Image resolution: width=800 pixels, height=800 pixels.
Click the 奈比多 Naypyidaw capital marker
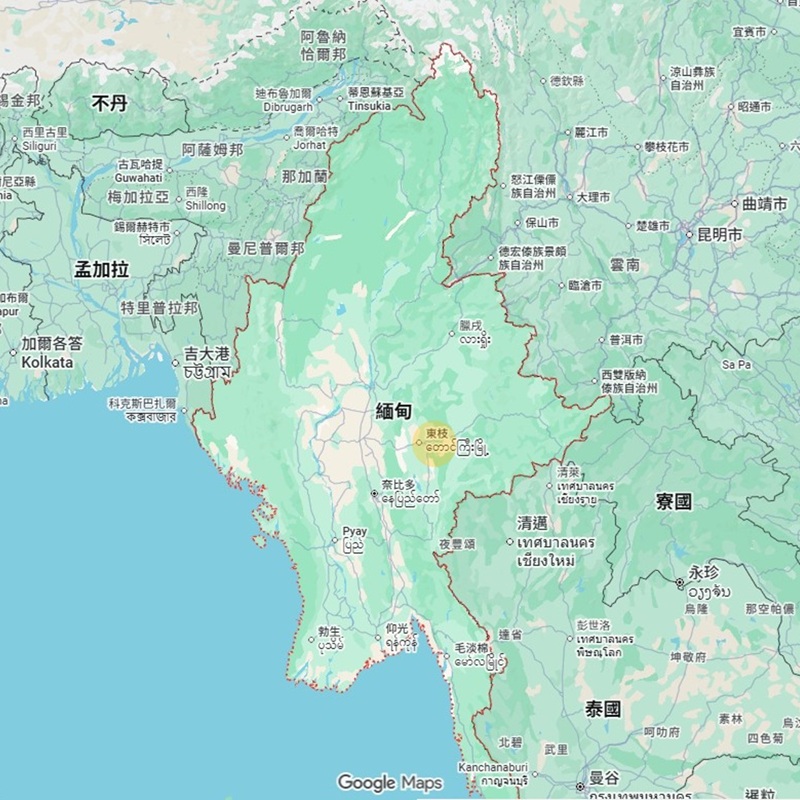click(374, 493)
